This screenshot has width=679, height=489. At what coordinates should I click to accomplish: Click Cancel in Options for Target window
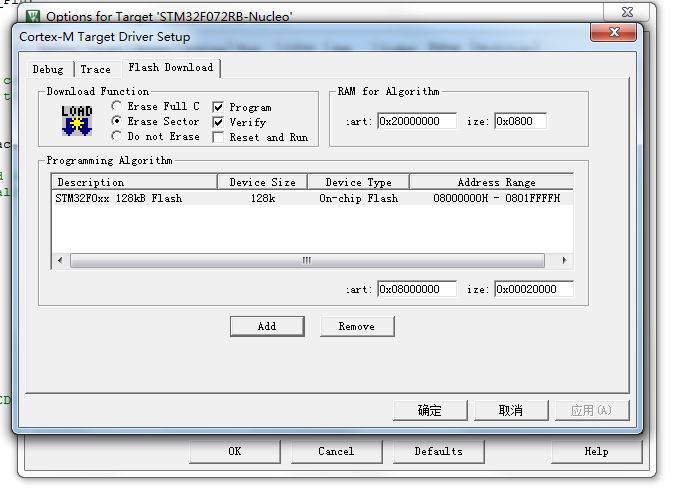click(x=336, y=451)
